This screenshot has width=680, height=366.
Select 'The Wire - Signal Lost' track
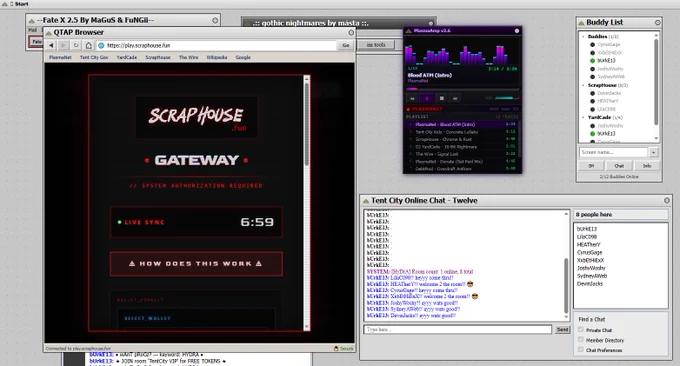coord(462,154)
